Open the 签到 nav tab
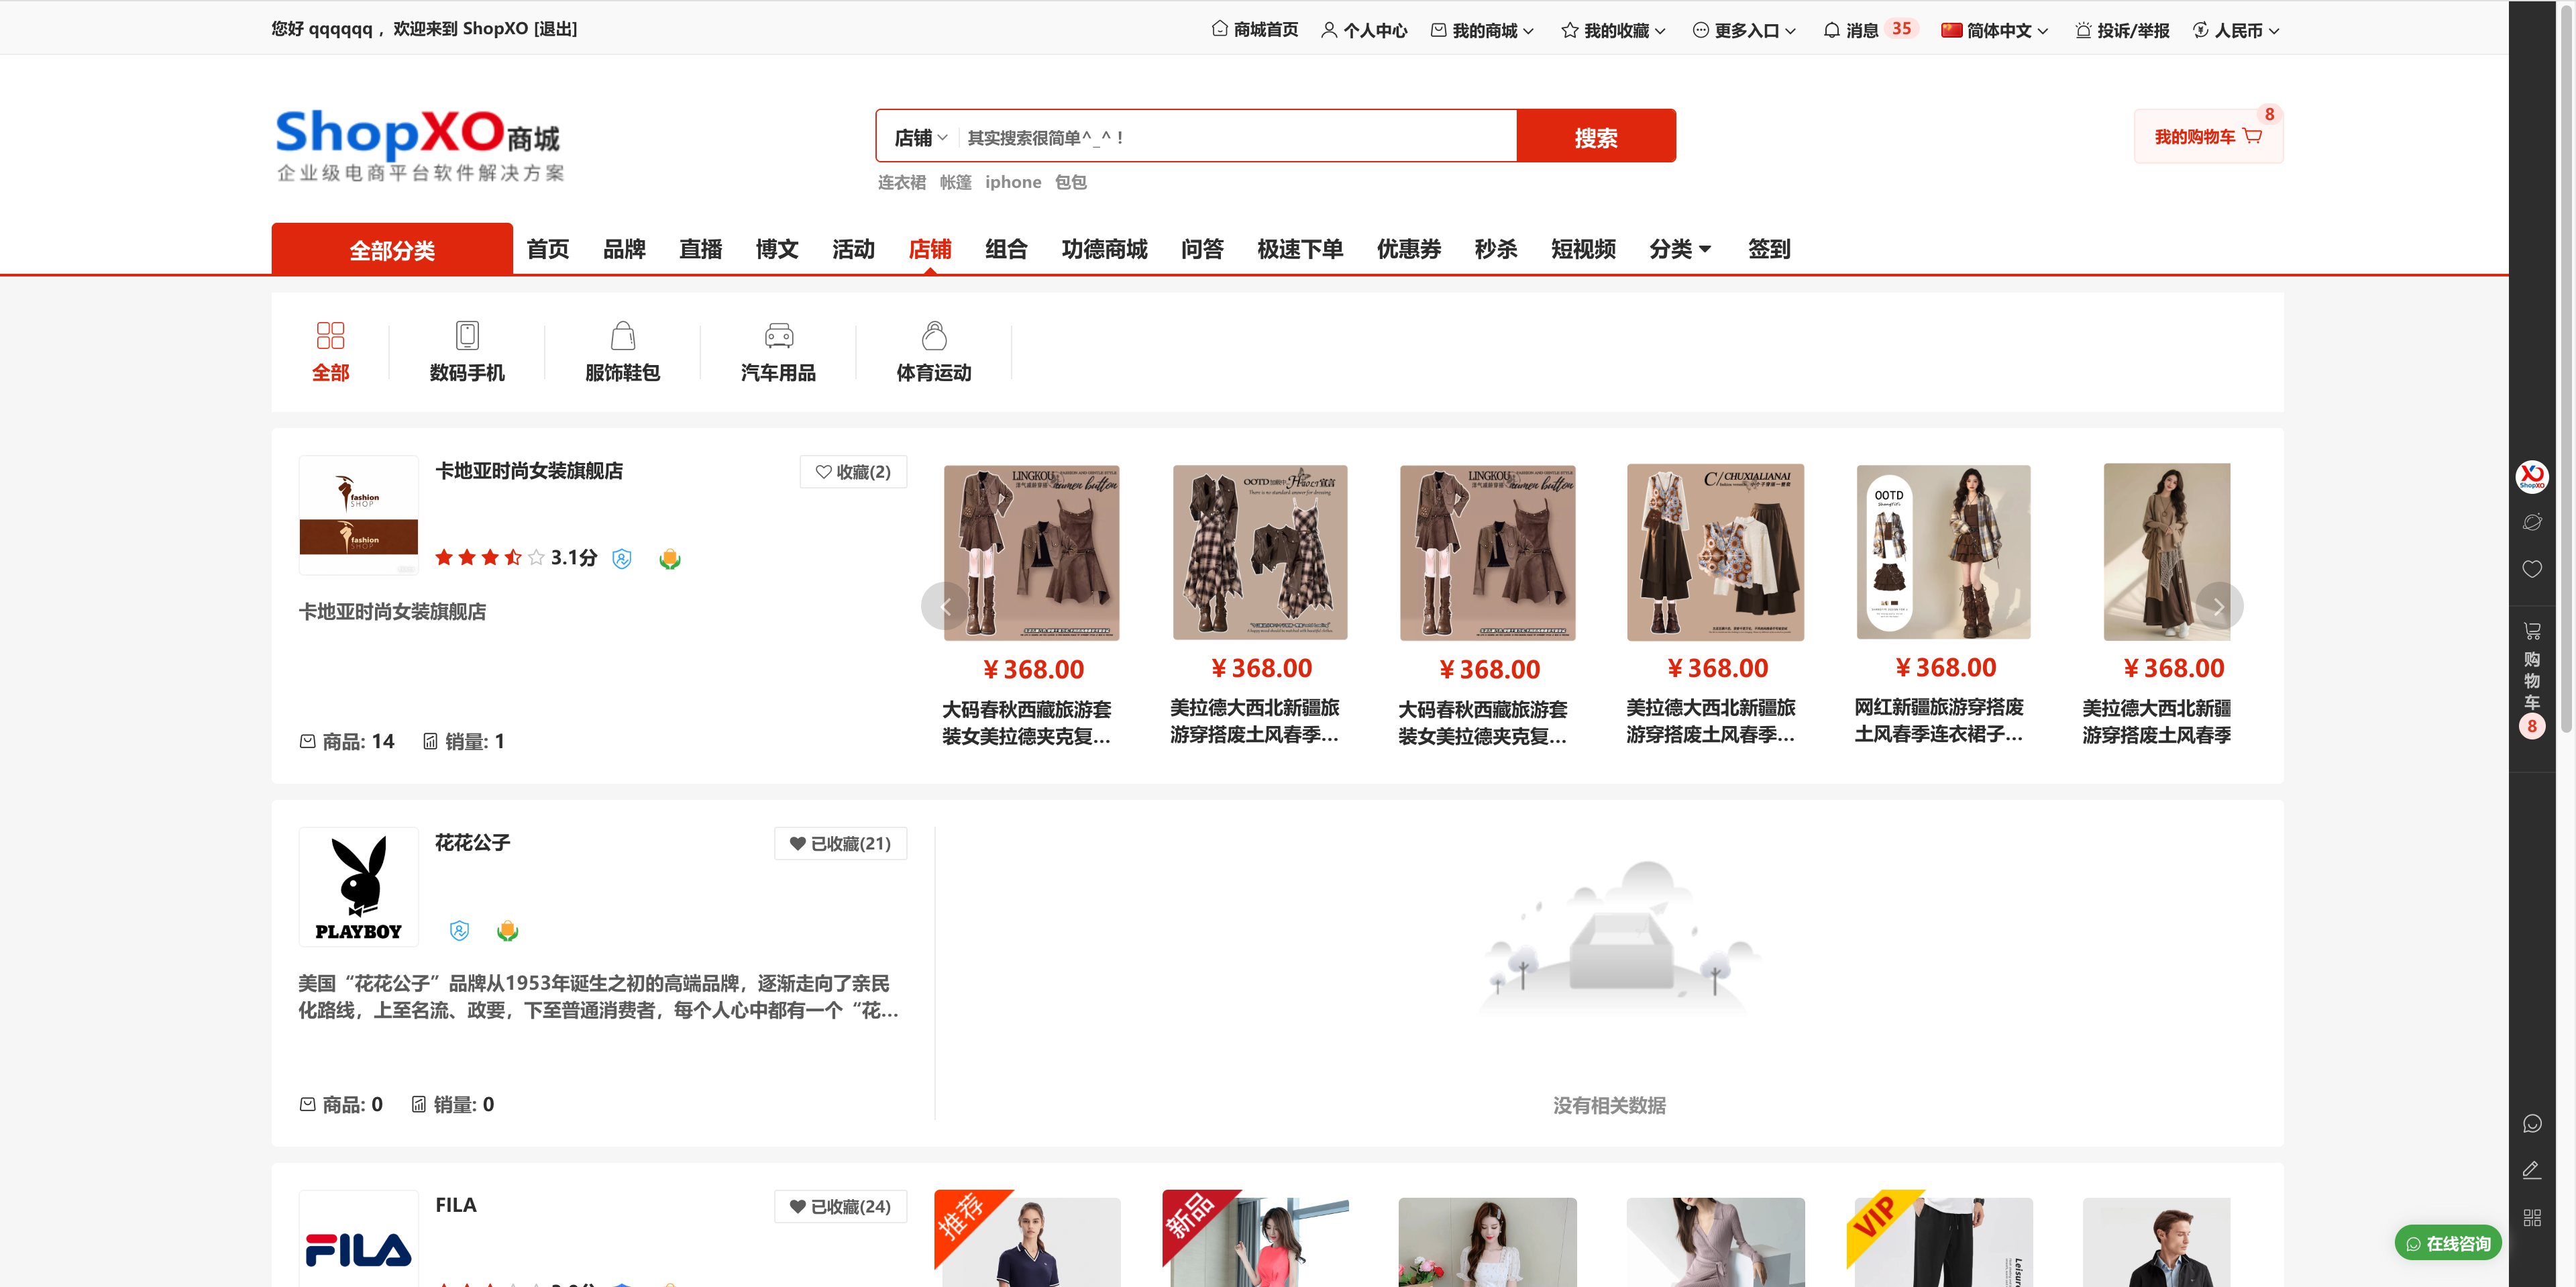2576x1287 pixels. 1769,249
